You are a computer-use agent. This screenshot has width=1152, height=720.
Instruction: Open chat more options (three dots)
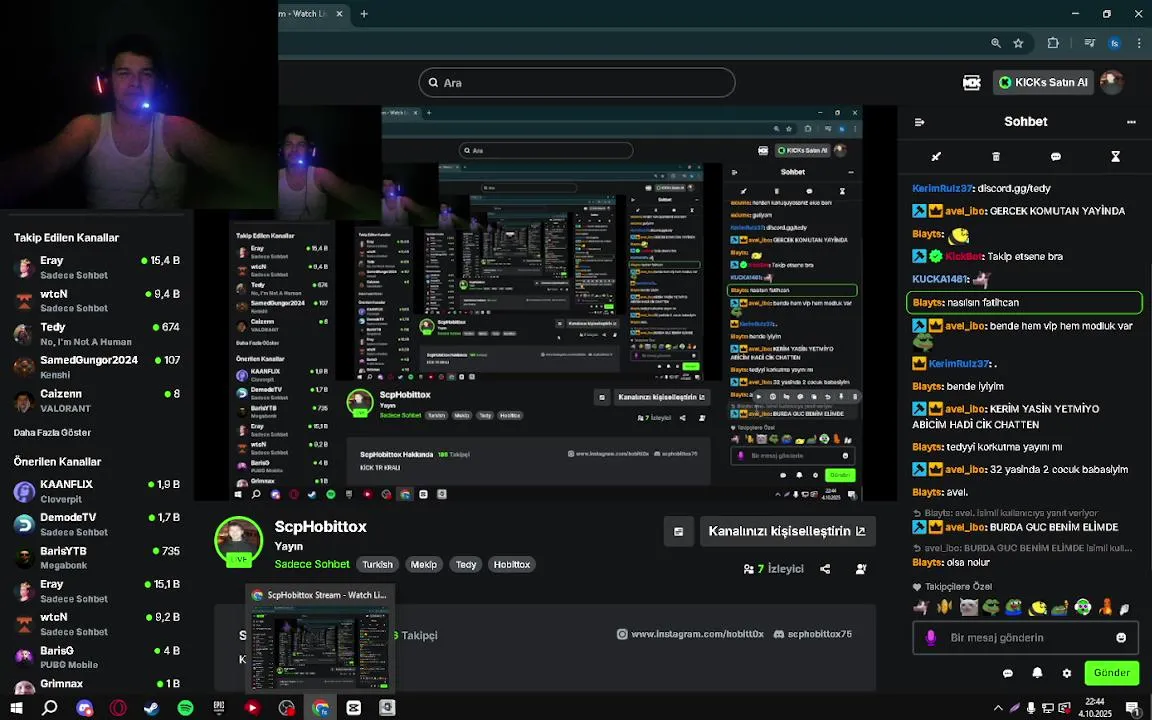tap(1131, 122)
